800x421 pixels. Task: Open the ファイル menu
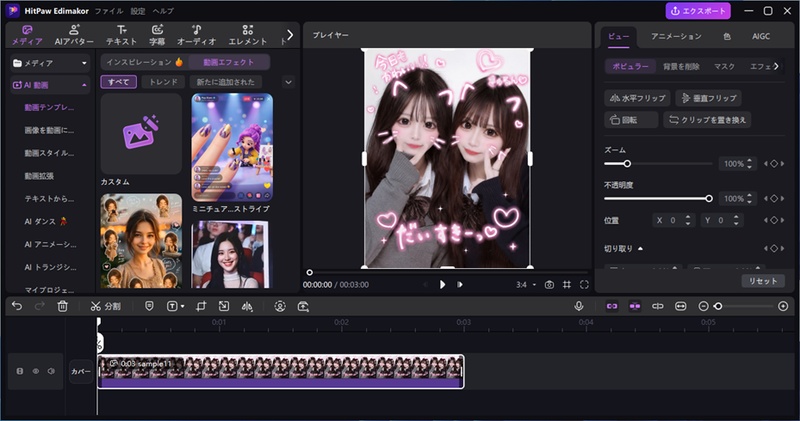click(x=109, y=11)
